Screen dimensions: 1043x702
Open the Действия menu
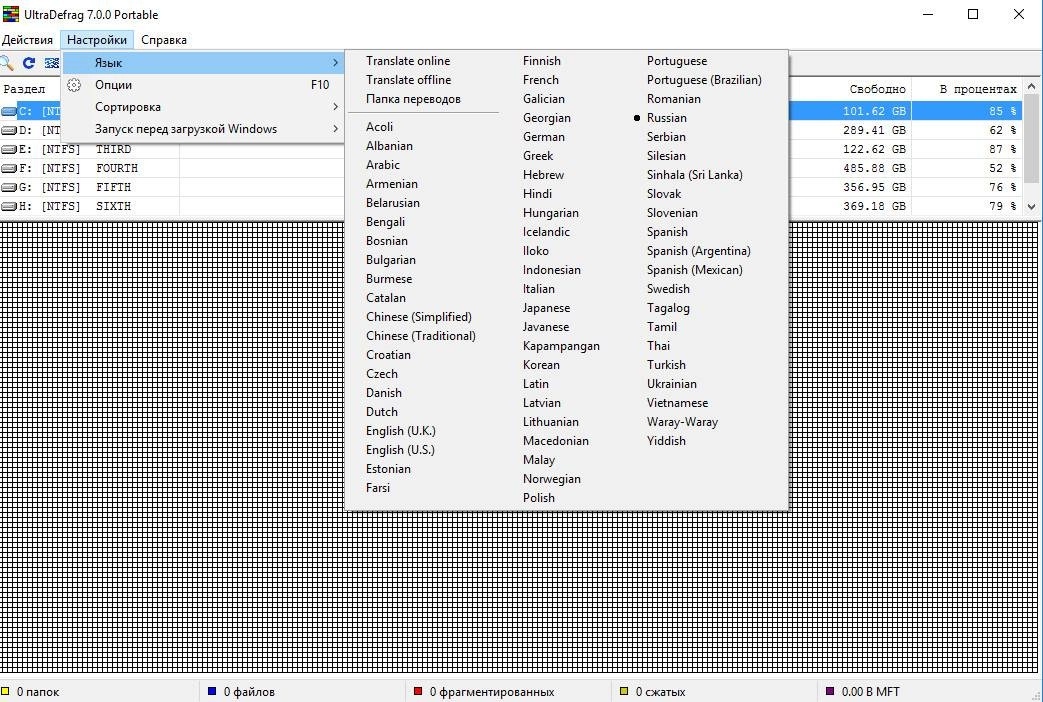tap(27, 40)
